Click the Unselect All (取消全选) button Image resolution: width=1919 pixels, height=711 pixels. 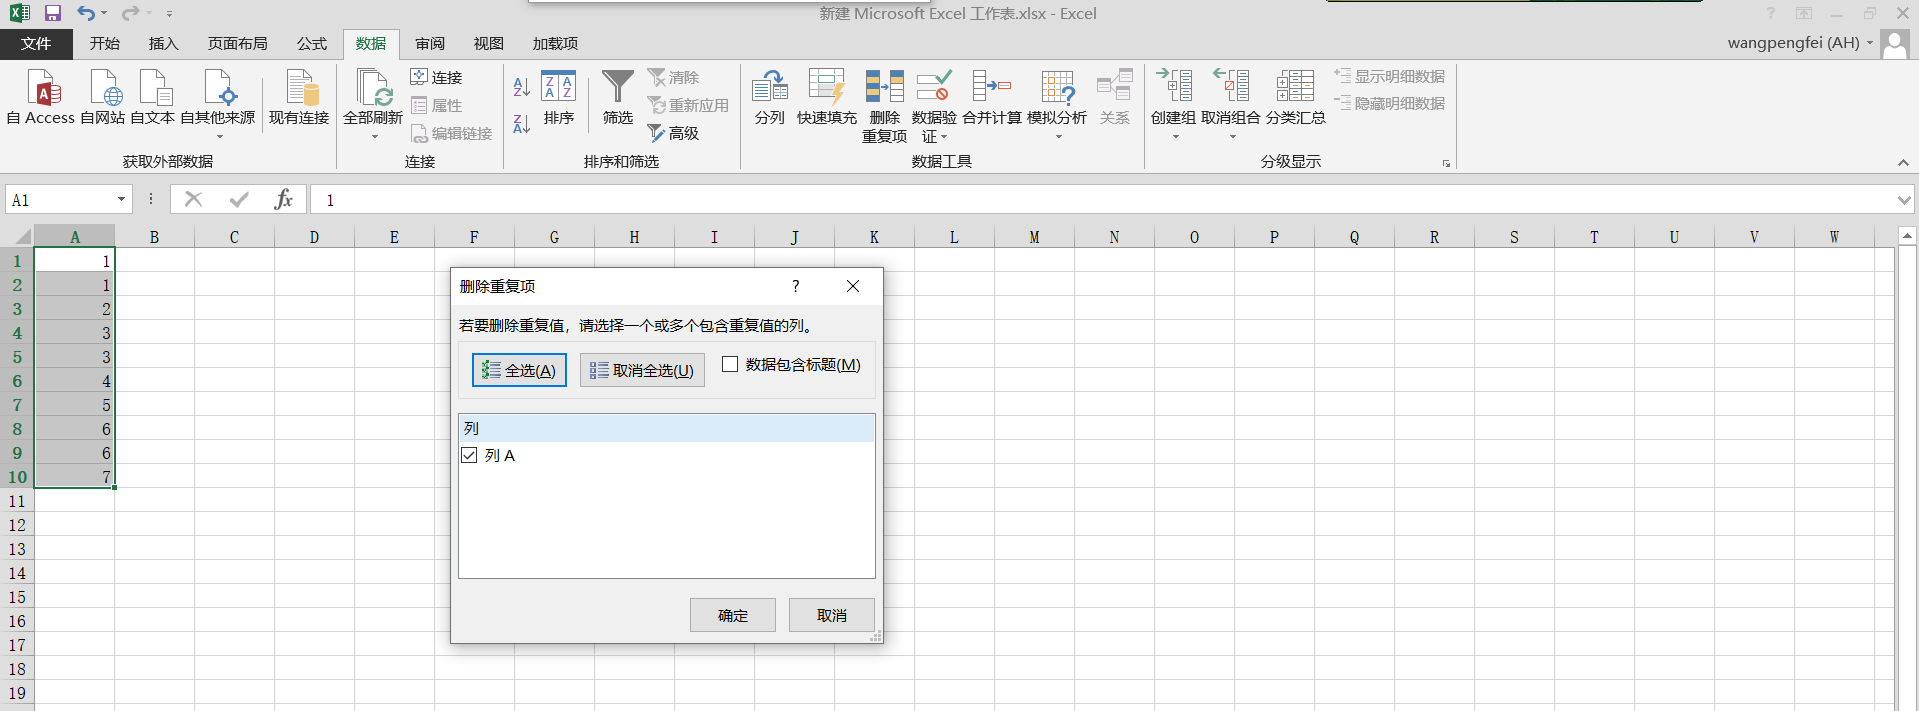642,370
